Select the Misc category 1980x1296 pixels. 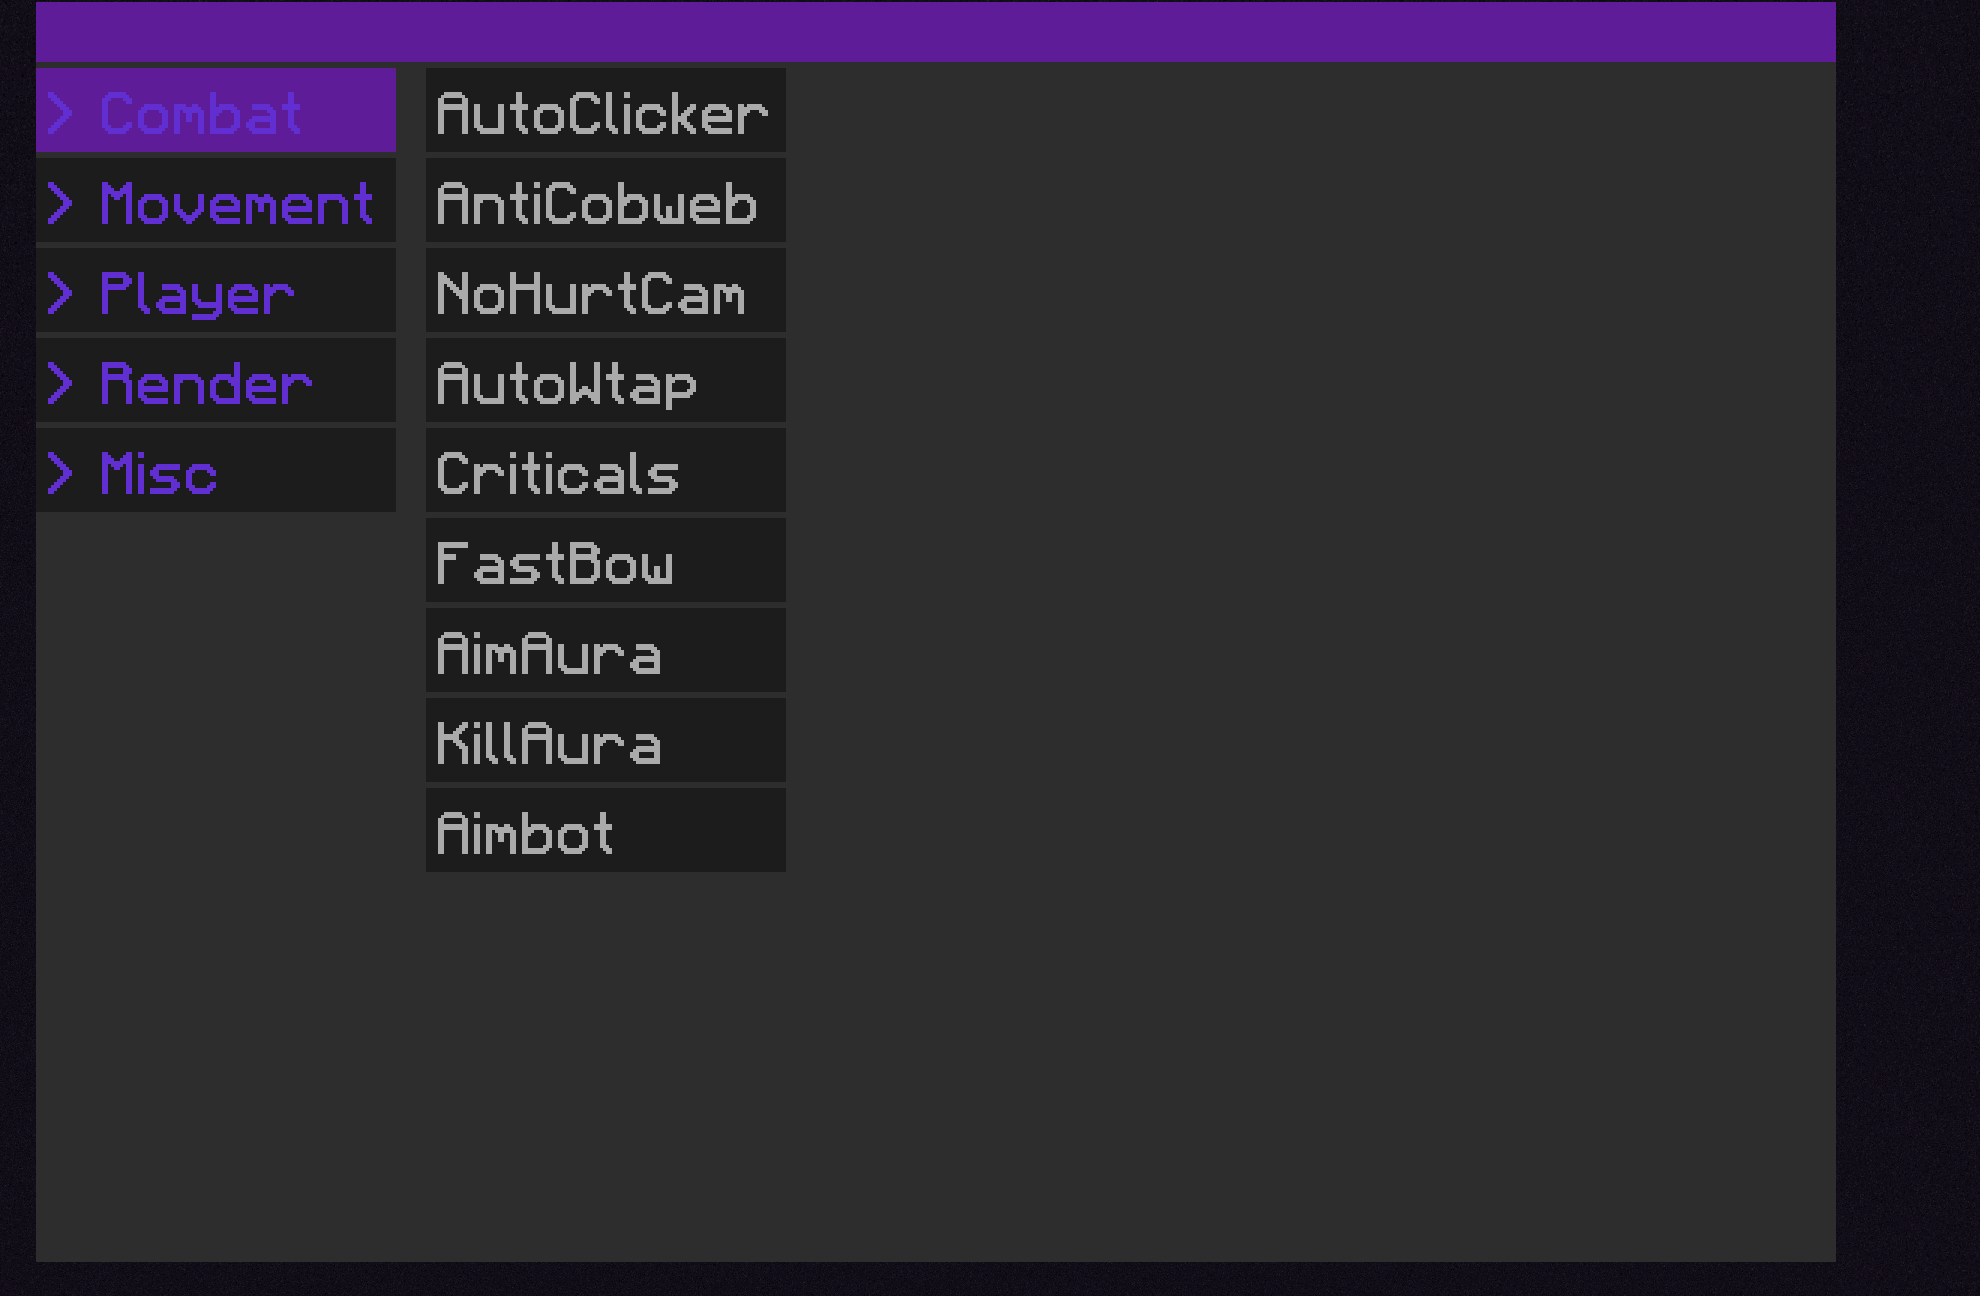pos(216,470)
